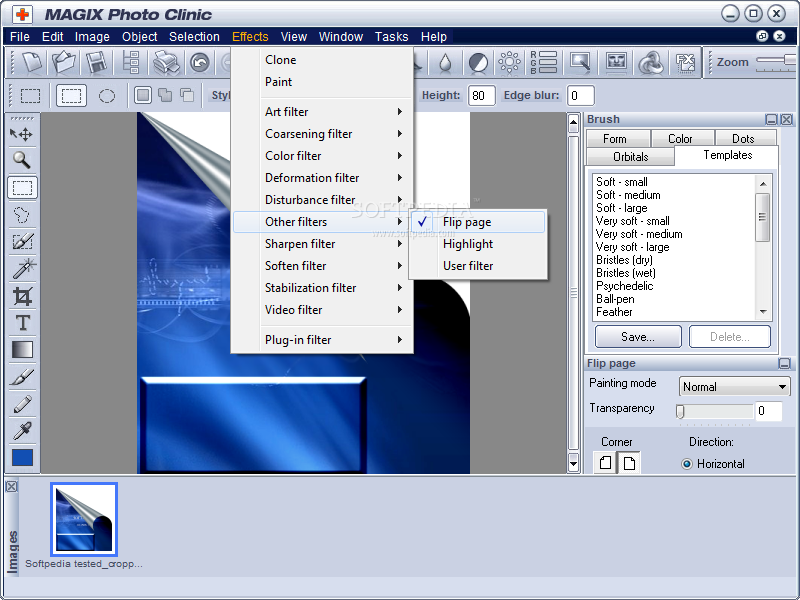Select User filter in submenu
Image resolution: width=800 pixels, height=600 pixels.
478,266
